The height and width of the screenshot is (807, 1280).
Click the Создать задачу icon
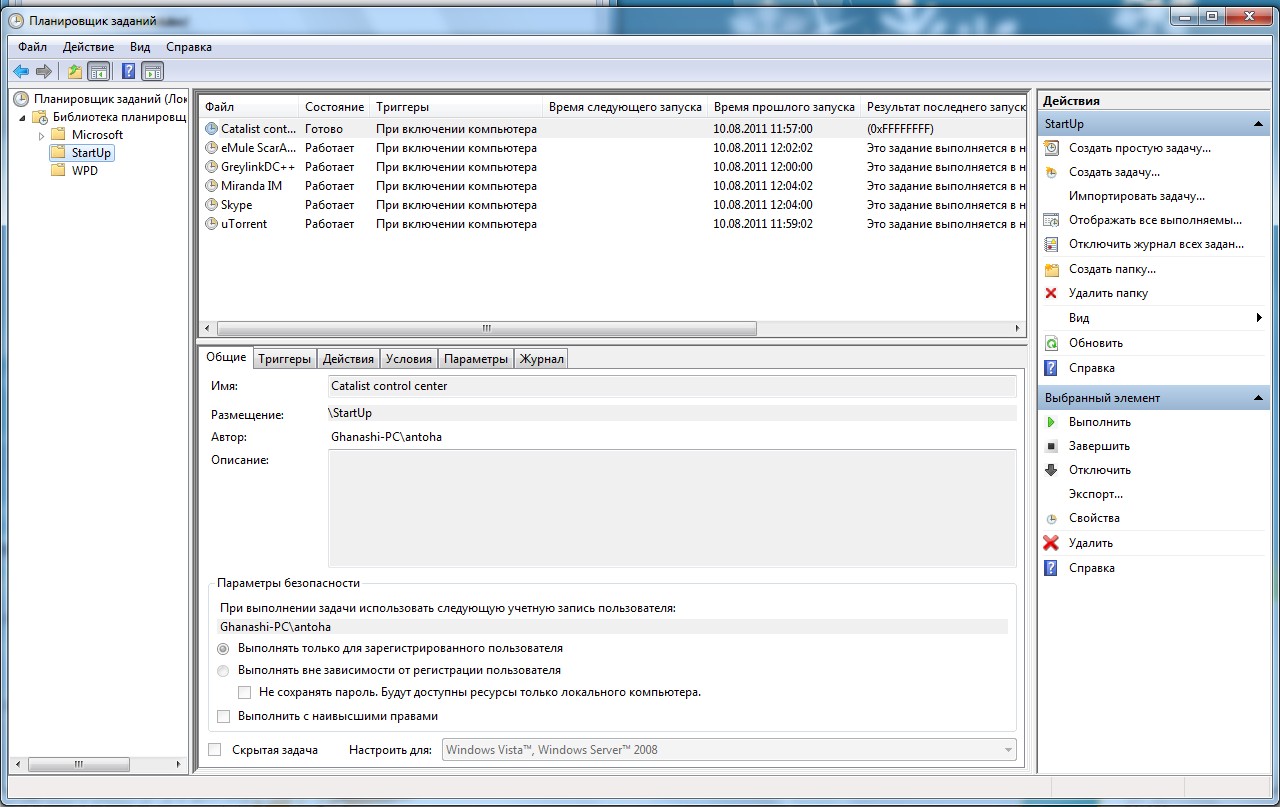(1051, 172)
